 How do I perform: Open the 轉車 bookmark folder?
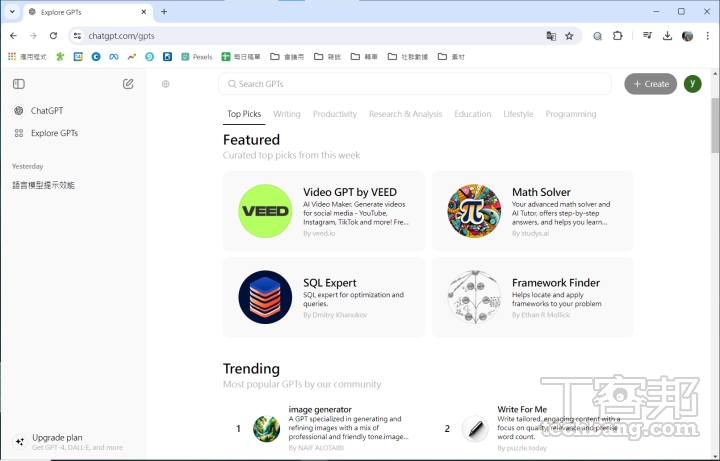[364, 56]
